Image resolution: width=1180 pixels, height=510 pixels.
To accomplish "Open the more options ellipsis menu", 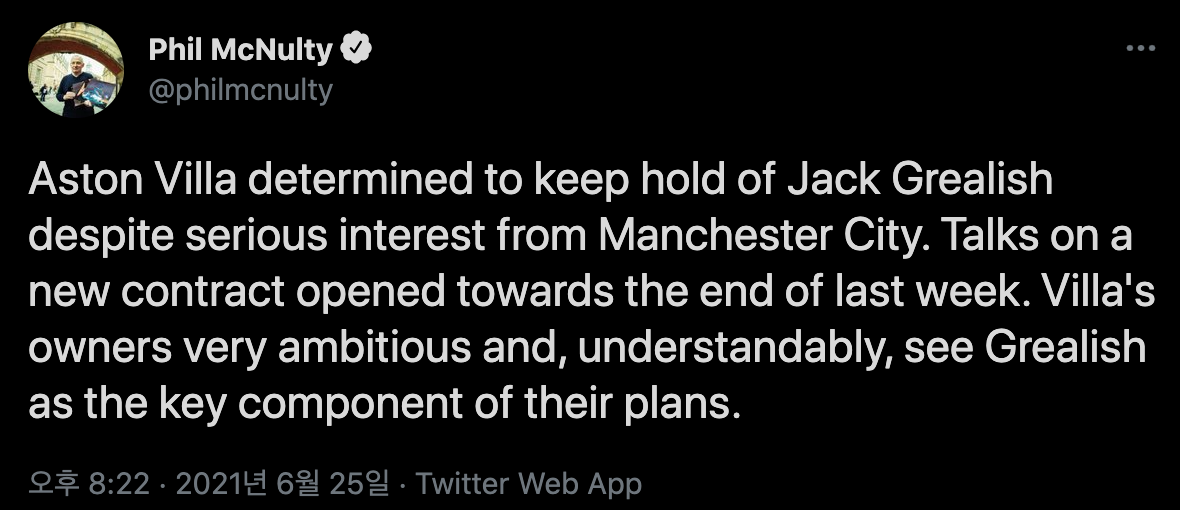I will point(1140,48).
